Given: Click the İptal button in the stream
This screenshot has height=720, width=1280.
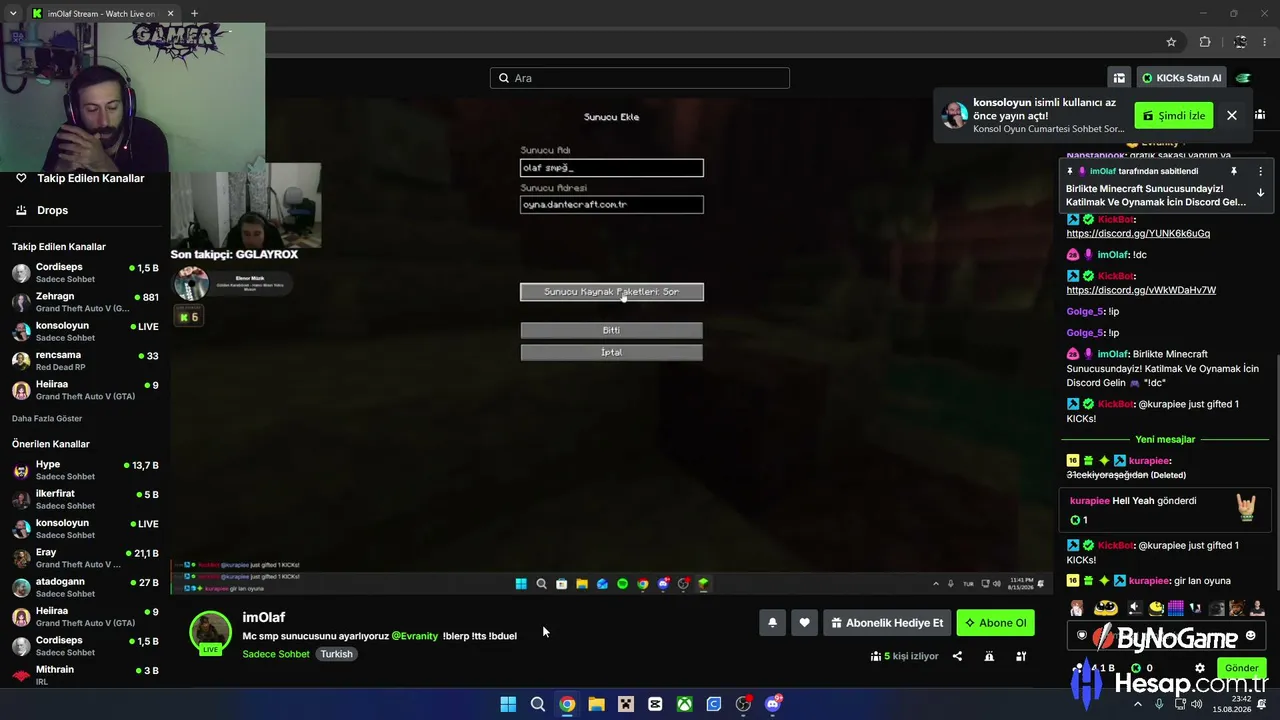Looking at the screenshot, I should coord(612,352).
